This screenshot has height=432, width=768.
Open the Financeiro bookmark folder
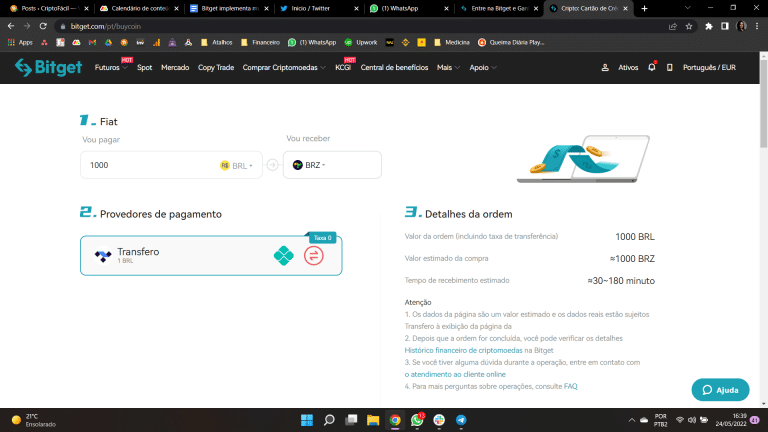(x=260, y=43)
